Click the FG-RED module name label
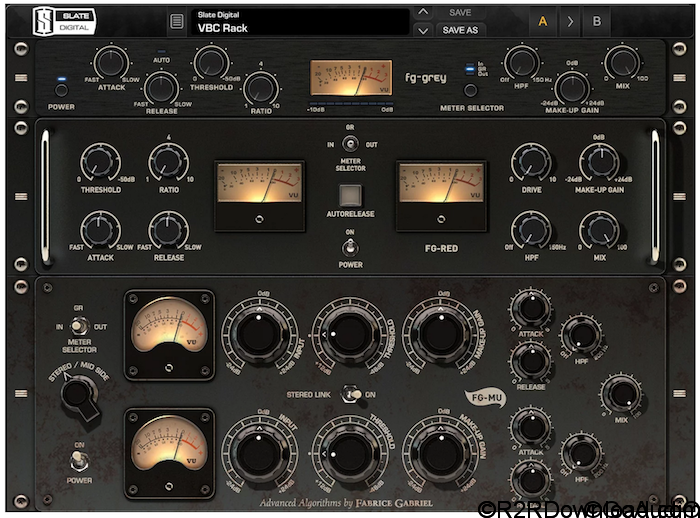The height and width of the screenshot is (518, 700). 442,249
